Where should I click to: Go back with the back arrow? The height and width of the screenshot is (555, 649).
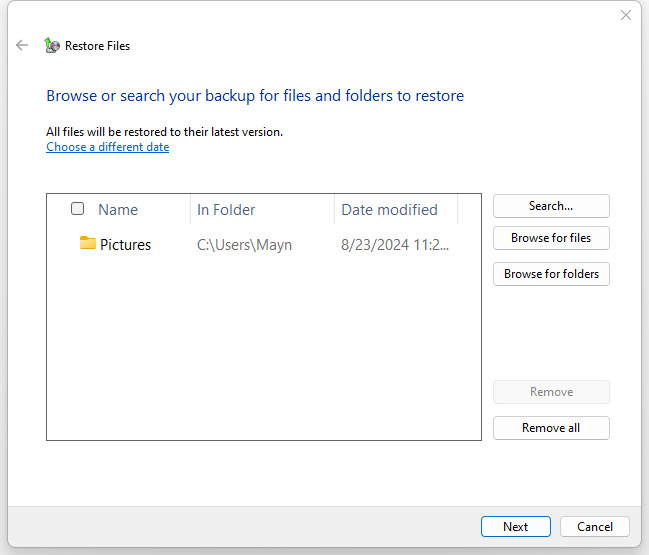[22, 45]
